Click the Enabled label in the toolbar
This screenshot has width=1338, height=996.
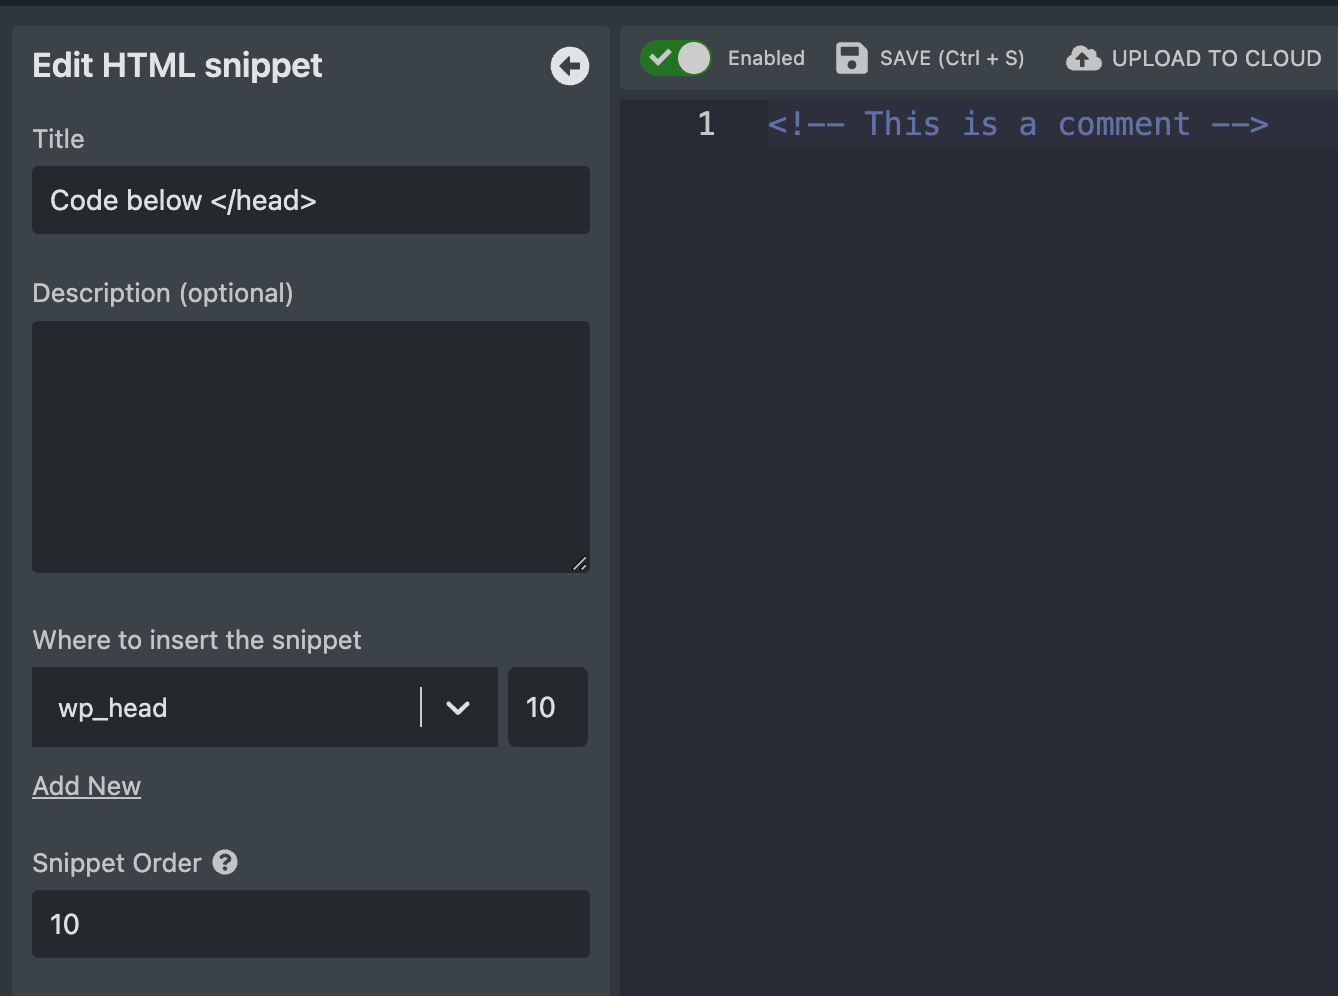(x=765, y=58)
